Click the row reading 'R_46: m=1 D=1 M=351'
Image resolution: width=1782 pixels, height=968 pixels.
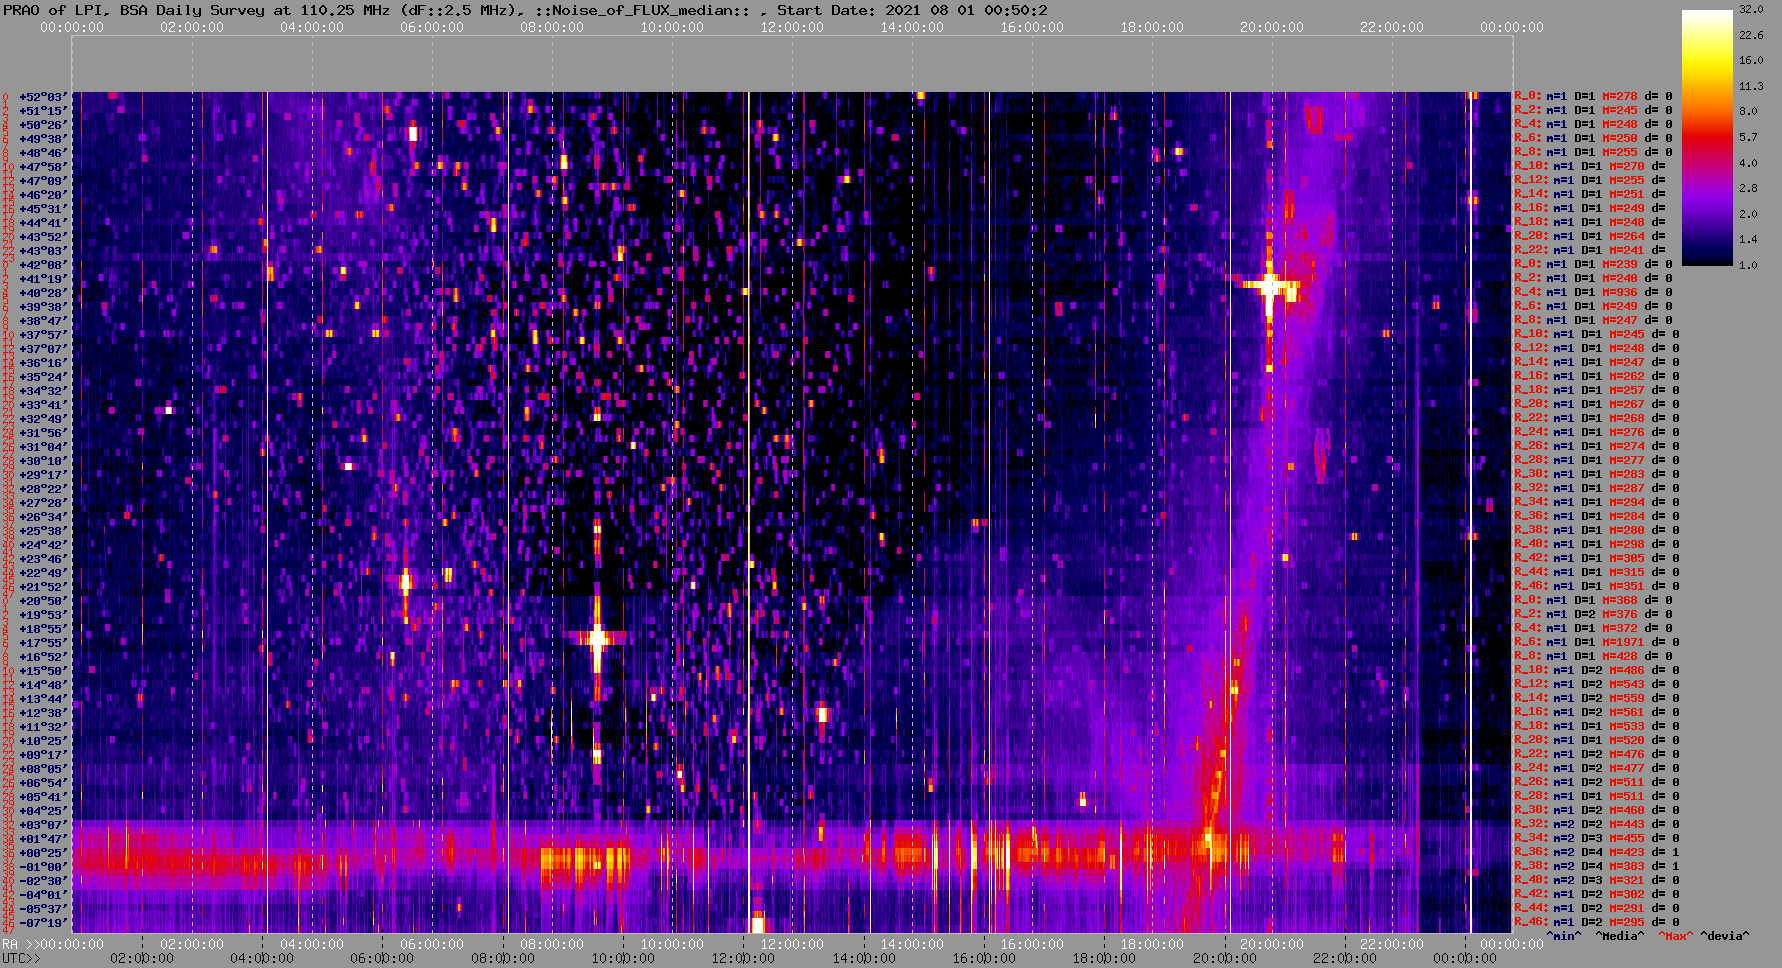(1596, 587)
